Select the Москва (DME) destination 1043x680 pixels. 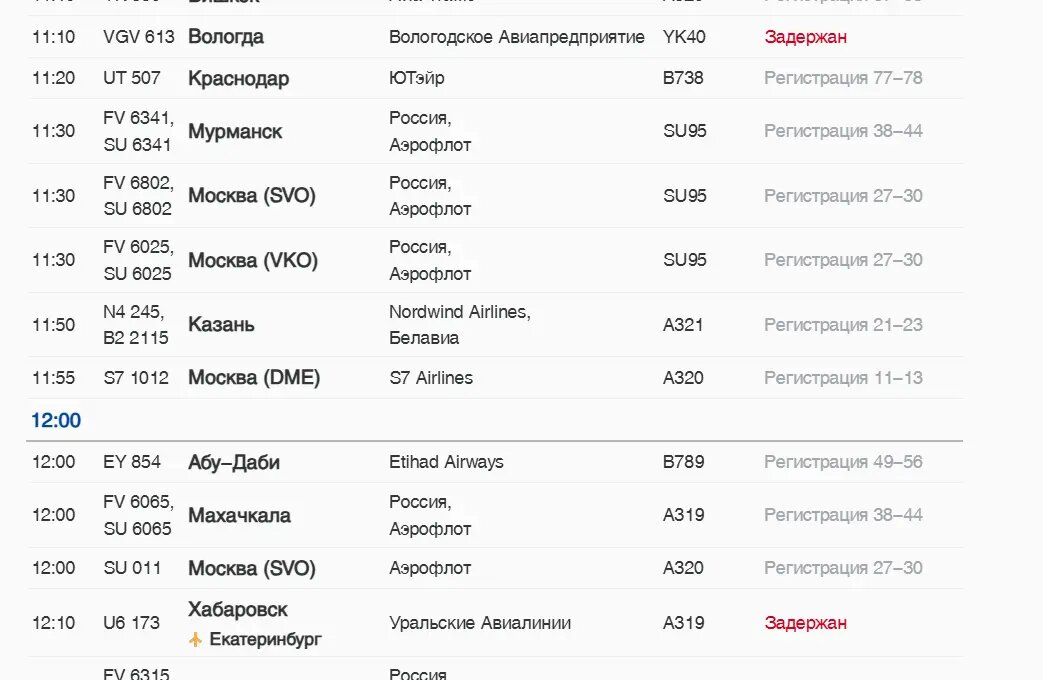(254, 378)
